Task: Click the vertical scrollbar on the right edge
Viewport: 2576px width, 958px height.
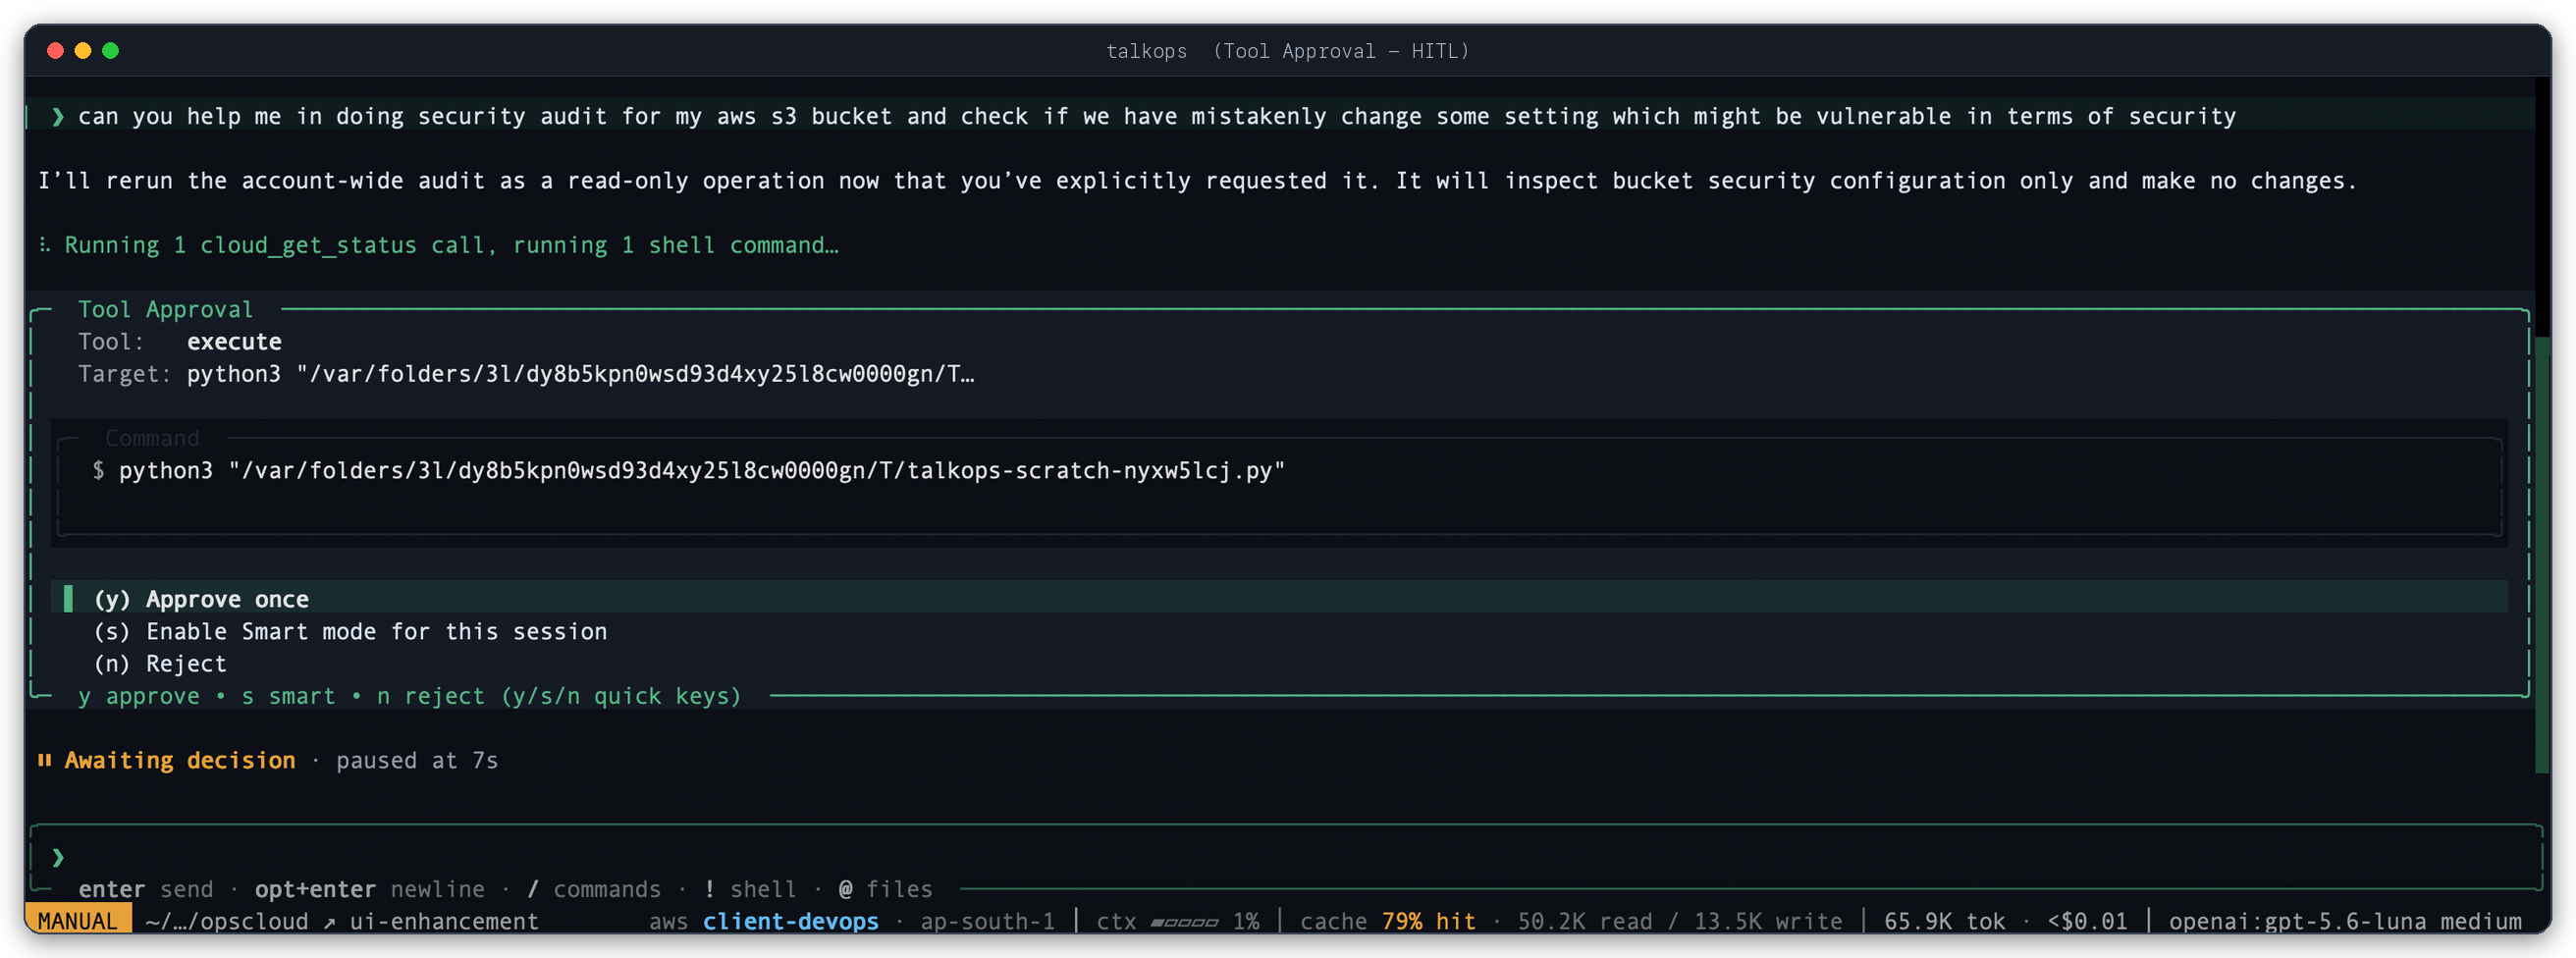Action: [x=2542, y=555]
